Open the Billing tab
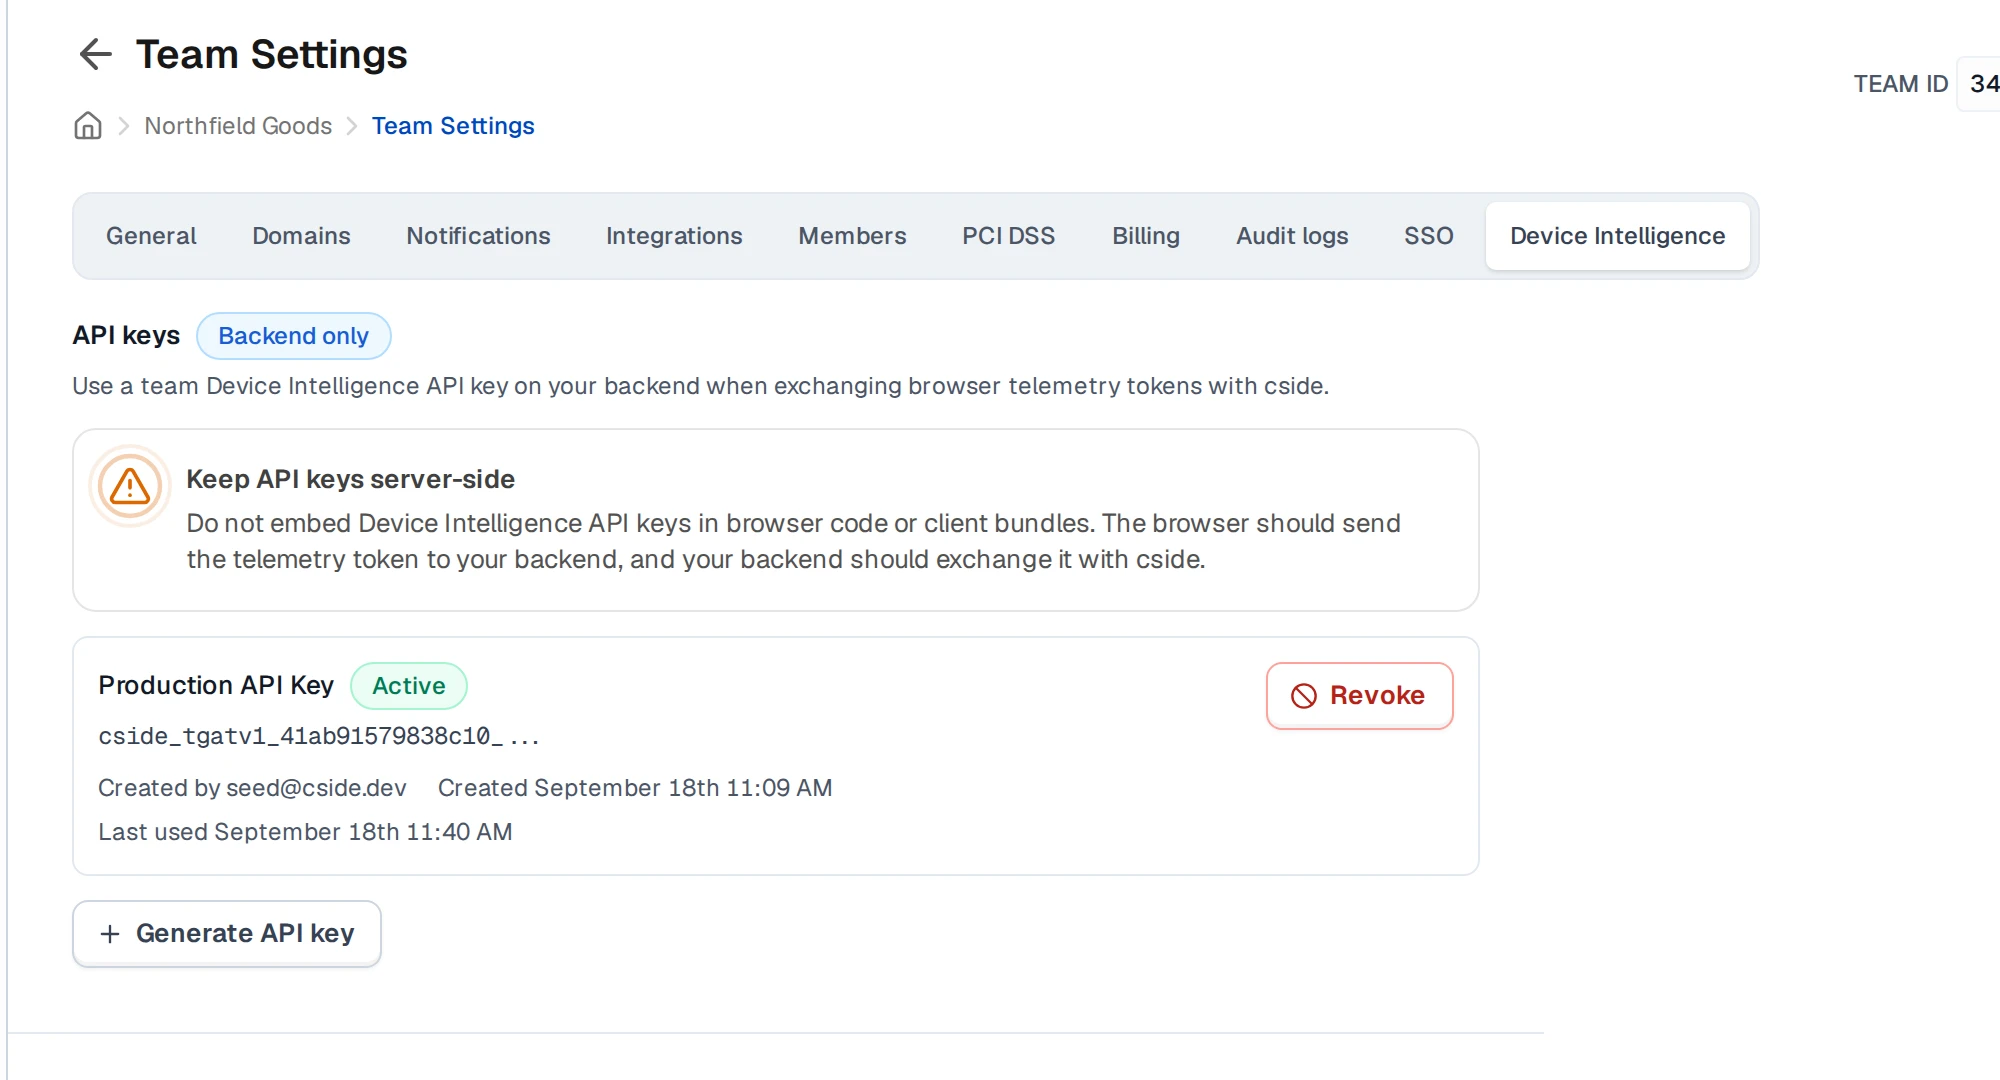Image resolution: width=2000 pixels, height=1080 pixels. [x=1146, y=236]
